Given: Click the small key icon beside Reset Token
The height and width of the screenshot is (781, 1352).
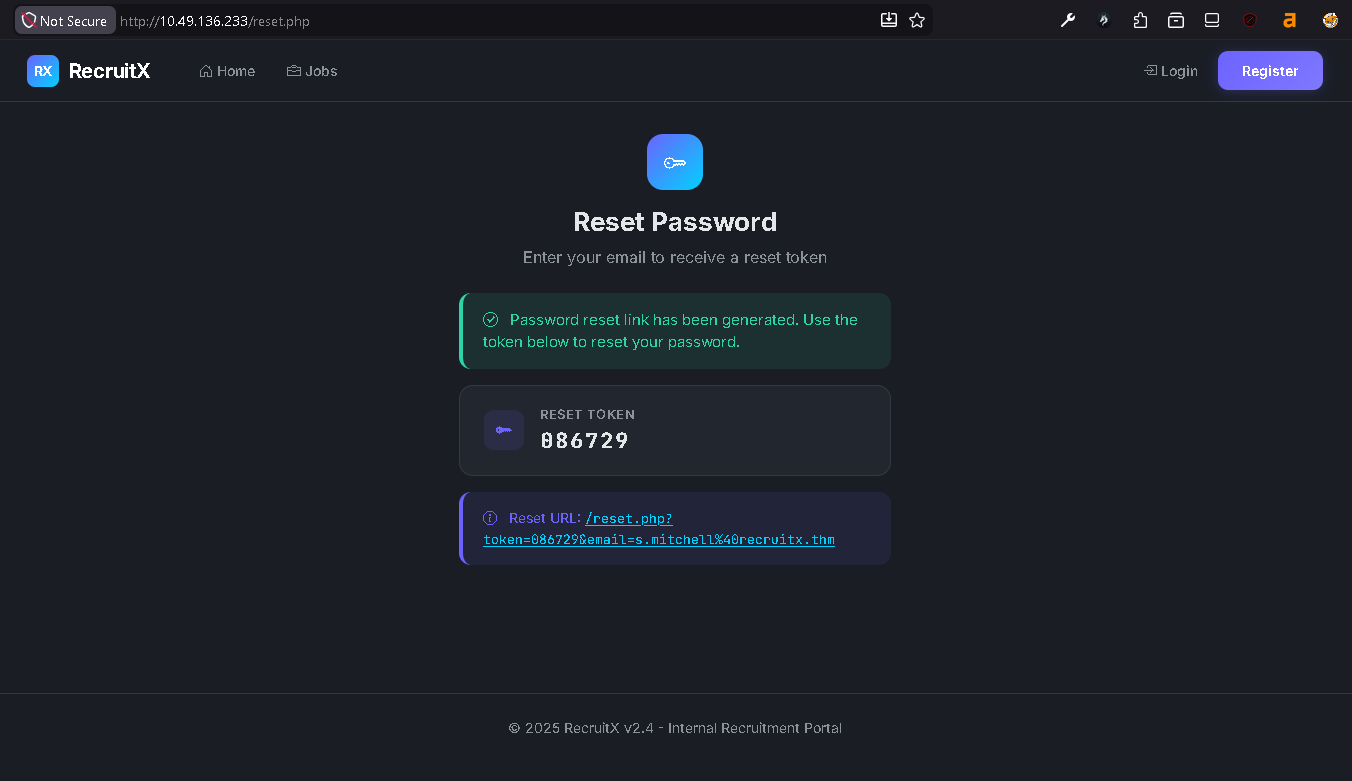Looking at the screenshot, I should tap(504, 430).
